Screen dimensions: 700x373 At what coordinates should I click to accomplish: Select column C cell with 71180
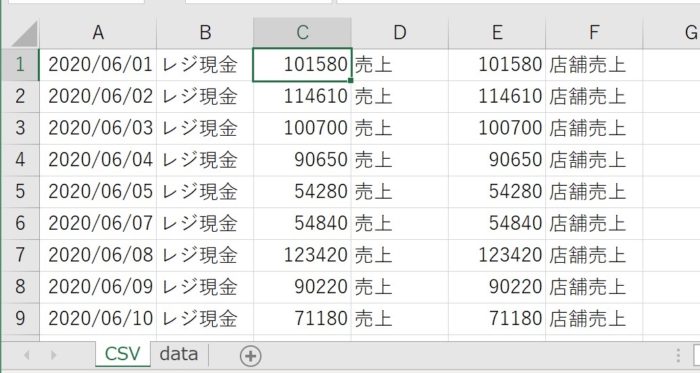coord(302,318)
